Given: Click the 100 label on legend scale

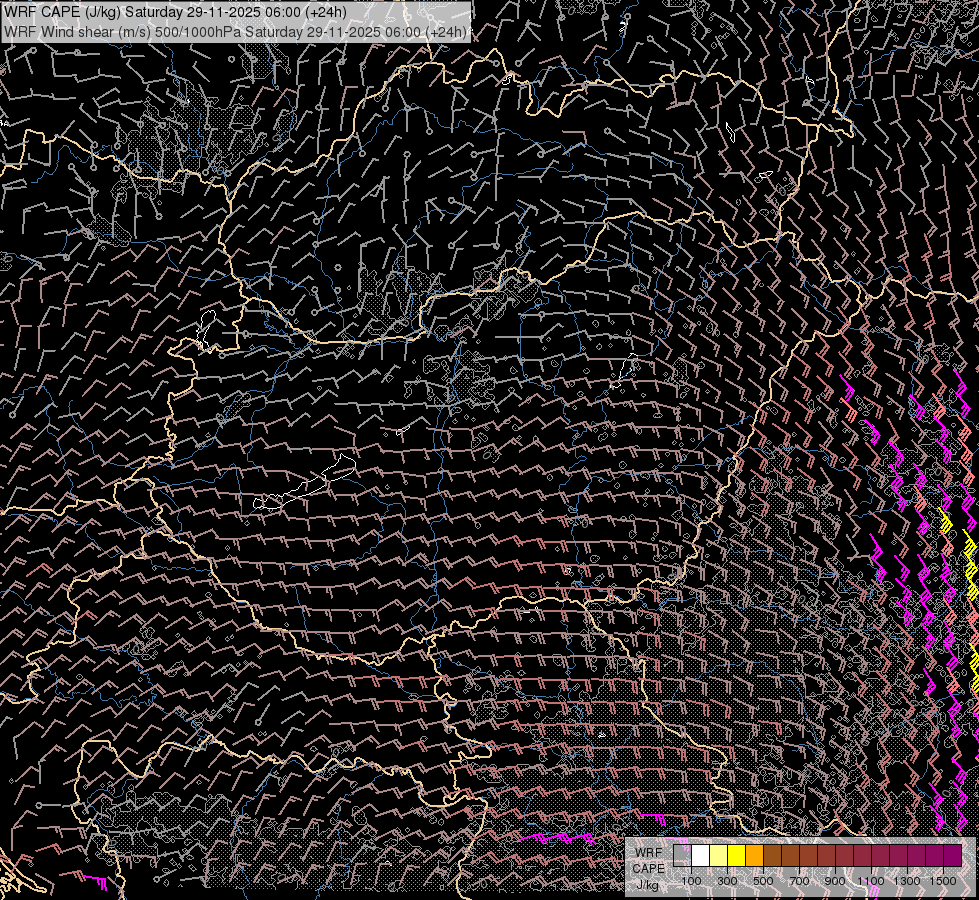Looking at the screenshot, I should (x=691, y=881).
